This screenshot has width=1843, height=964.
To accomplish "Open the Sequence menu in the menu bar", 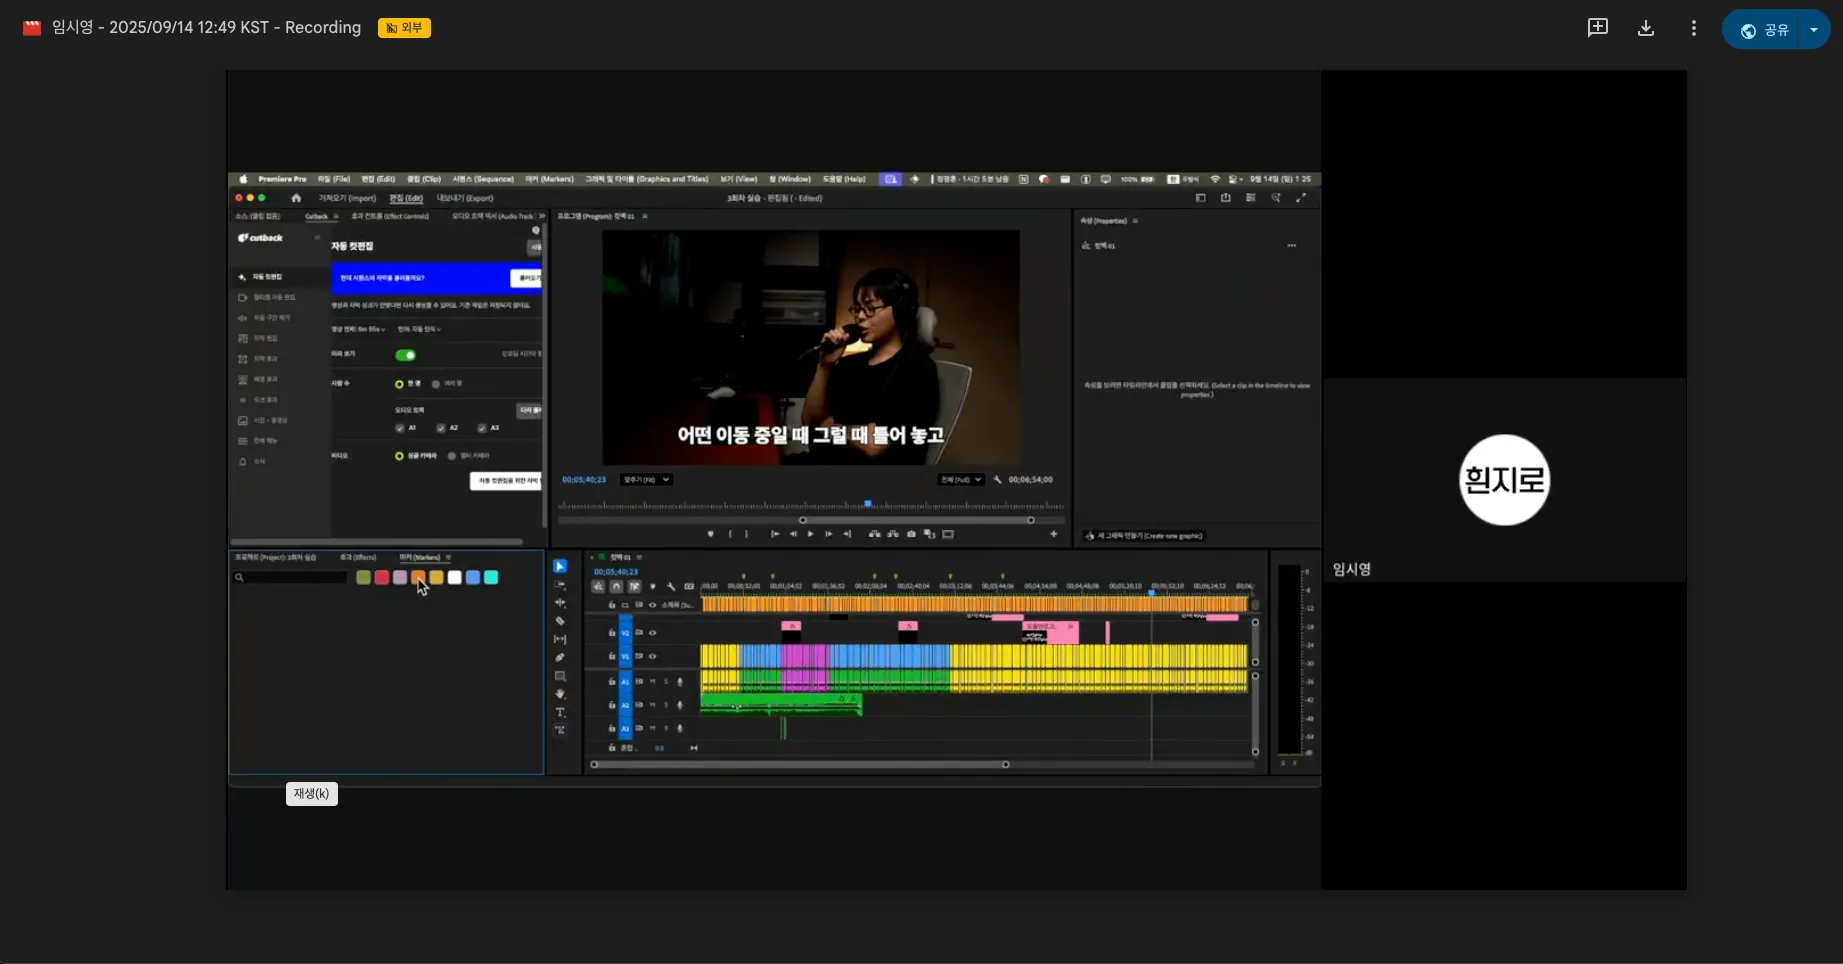I will pyautogui.click(x=483, y=180).
